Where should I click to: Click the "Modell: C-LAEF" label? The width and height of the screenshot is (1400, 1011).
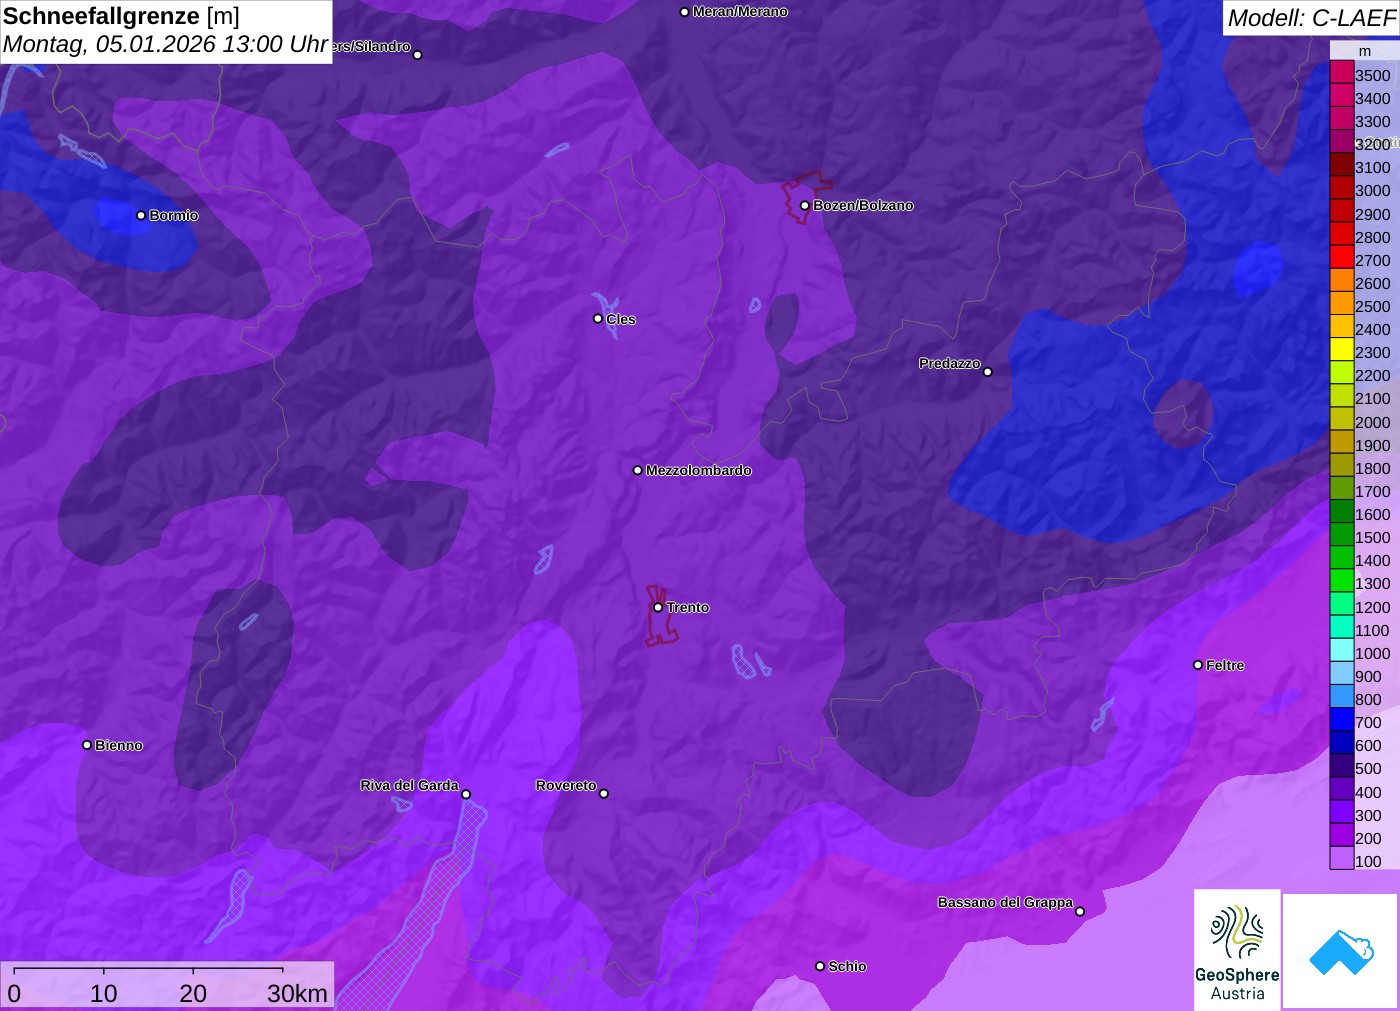1311,18
